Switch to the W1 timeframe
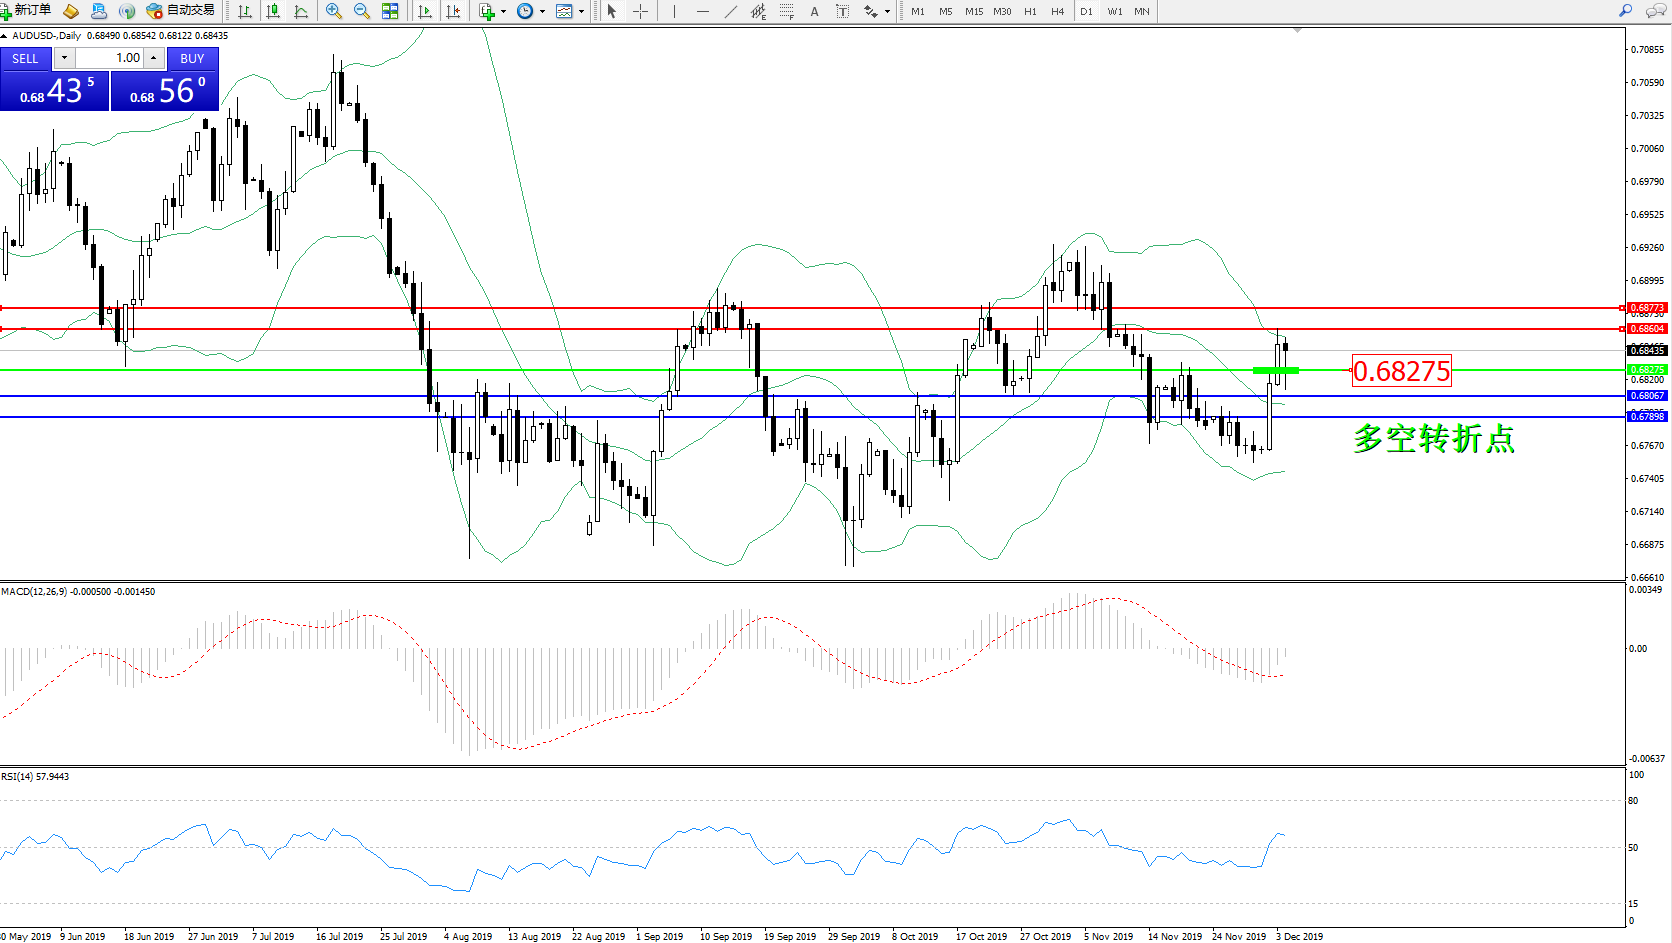The image size is (1672, 943). pyautogui.click(x=1114, y=11)
